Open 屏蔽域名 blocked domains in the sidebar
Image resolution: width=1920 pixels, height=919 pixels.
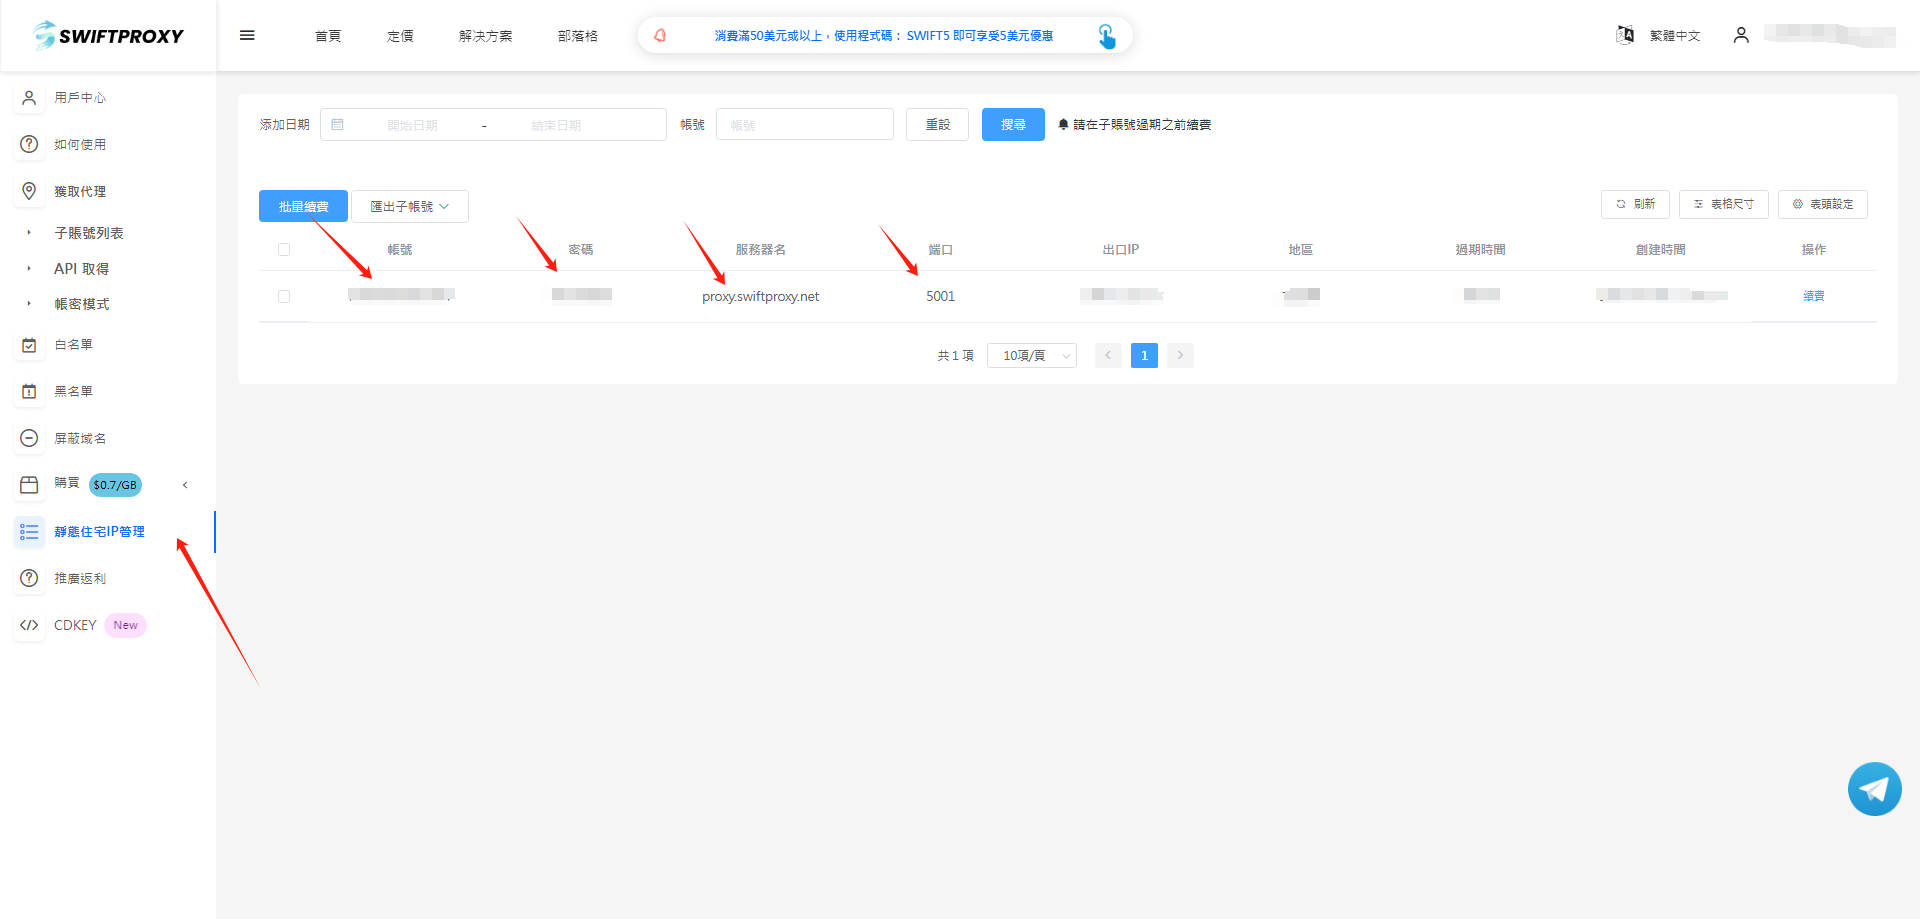click(80, 438)
